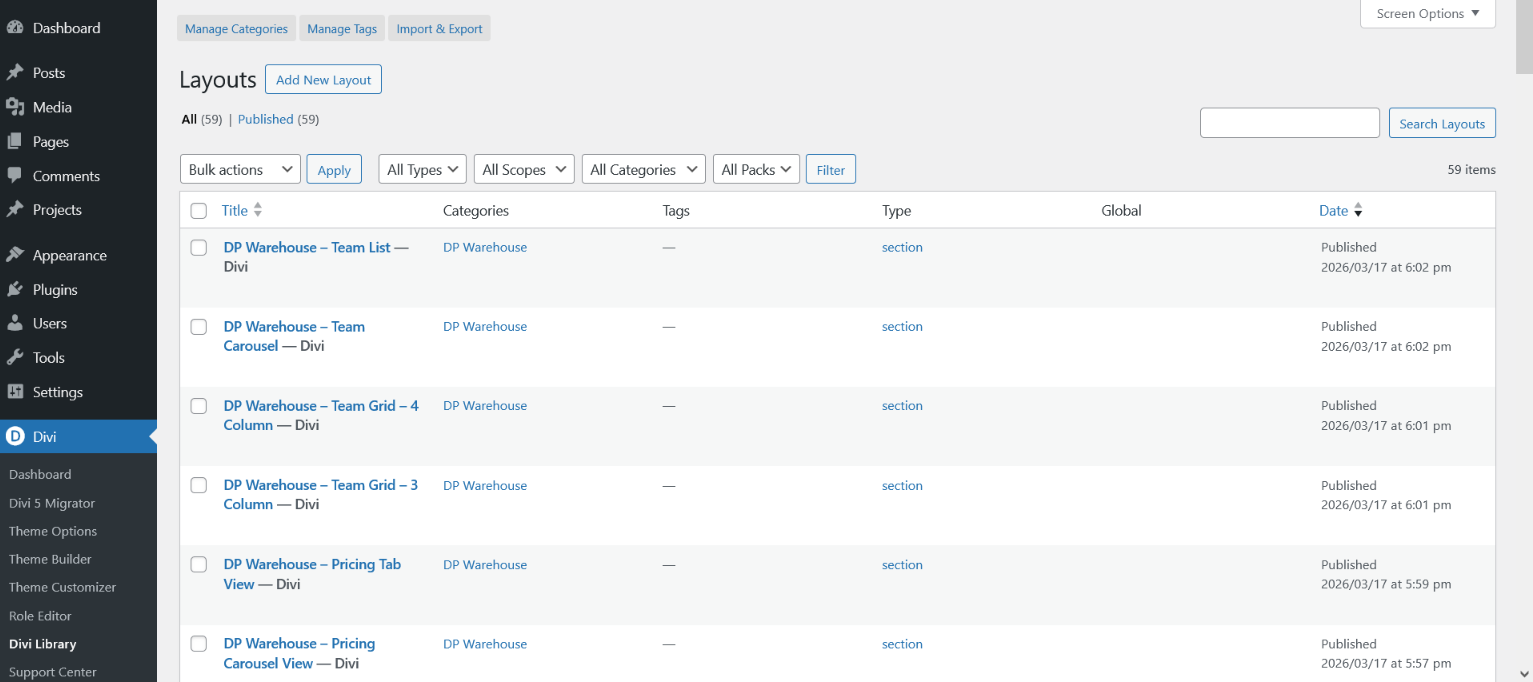
Task: Click the Posts pushpin icon
Action: click(x=15, y=73)
